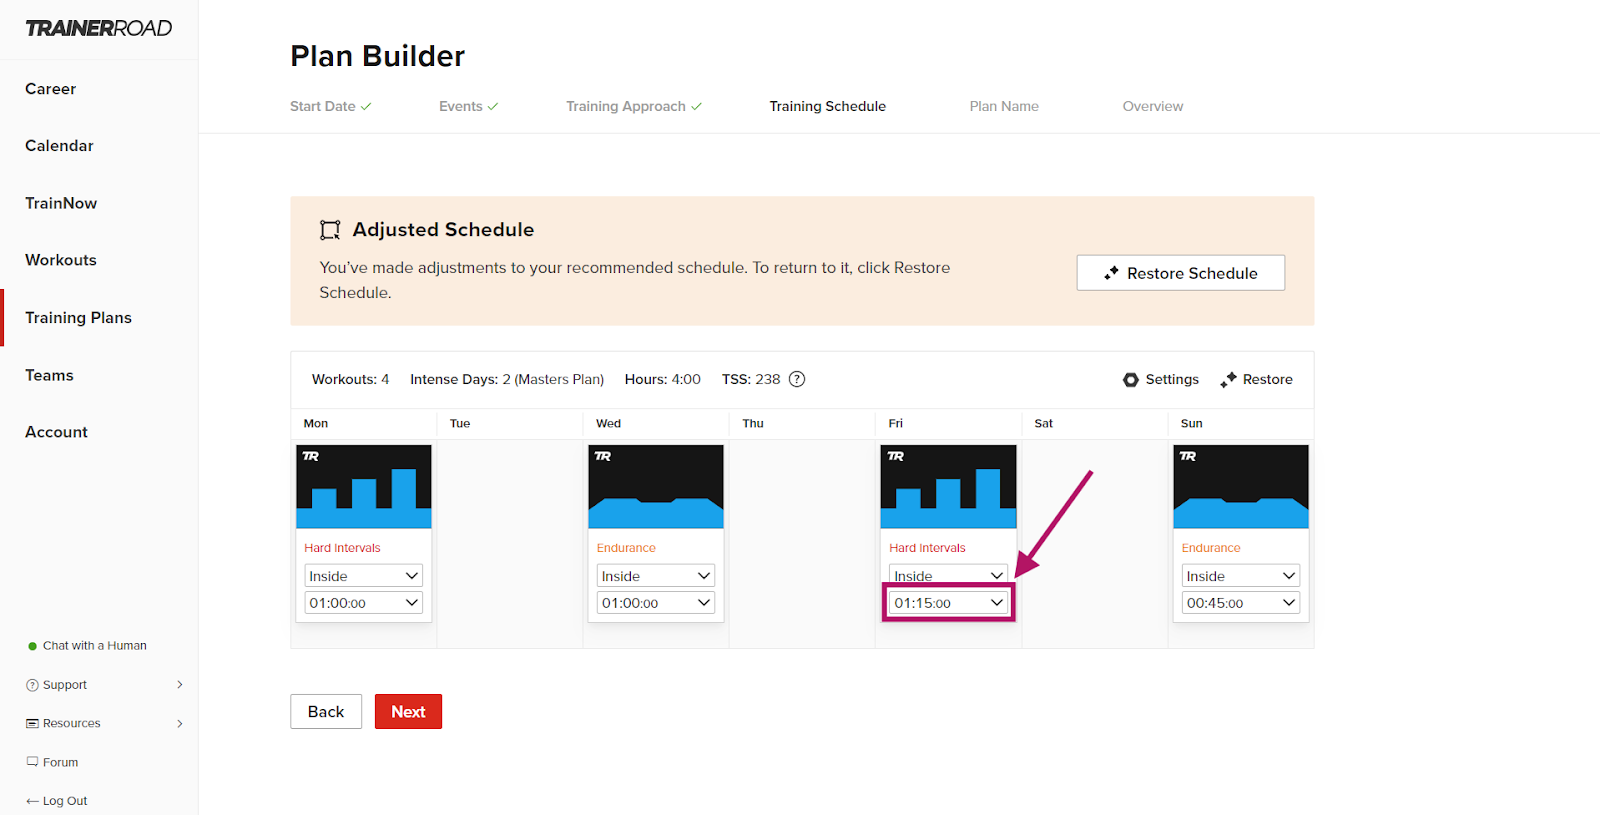The height and width of the screenshot is (815, 1600).
Task: Go to the Start Date step
Action: click(323, 106)
